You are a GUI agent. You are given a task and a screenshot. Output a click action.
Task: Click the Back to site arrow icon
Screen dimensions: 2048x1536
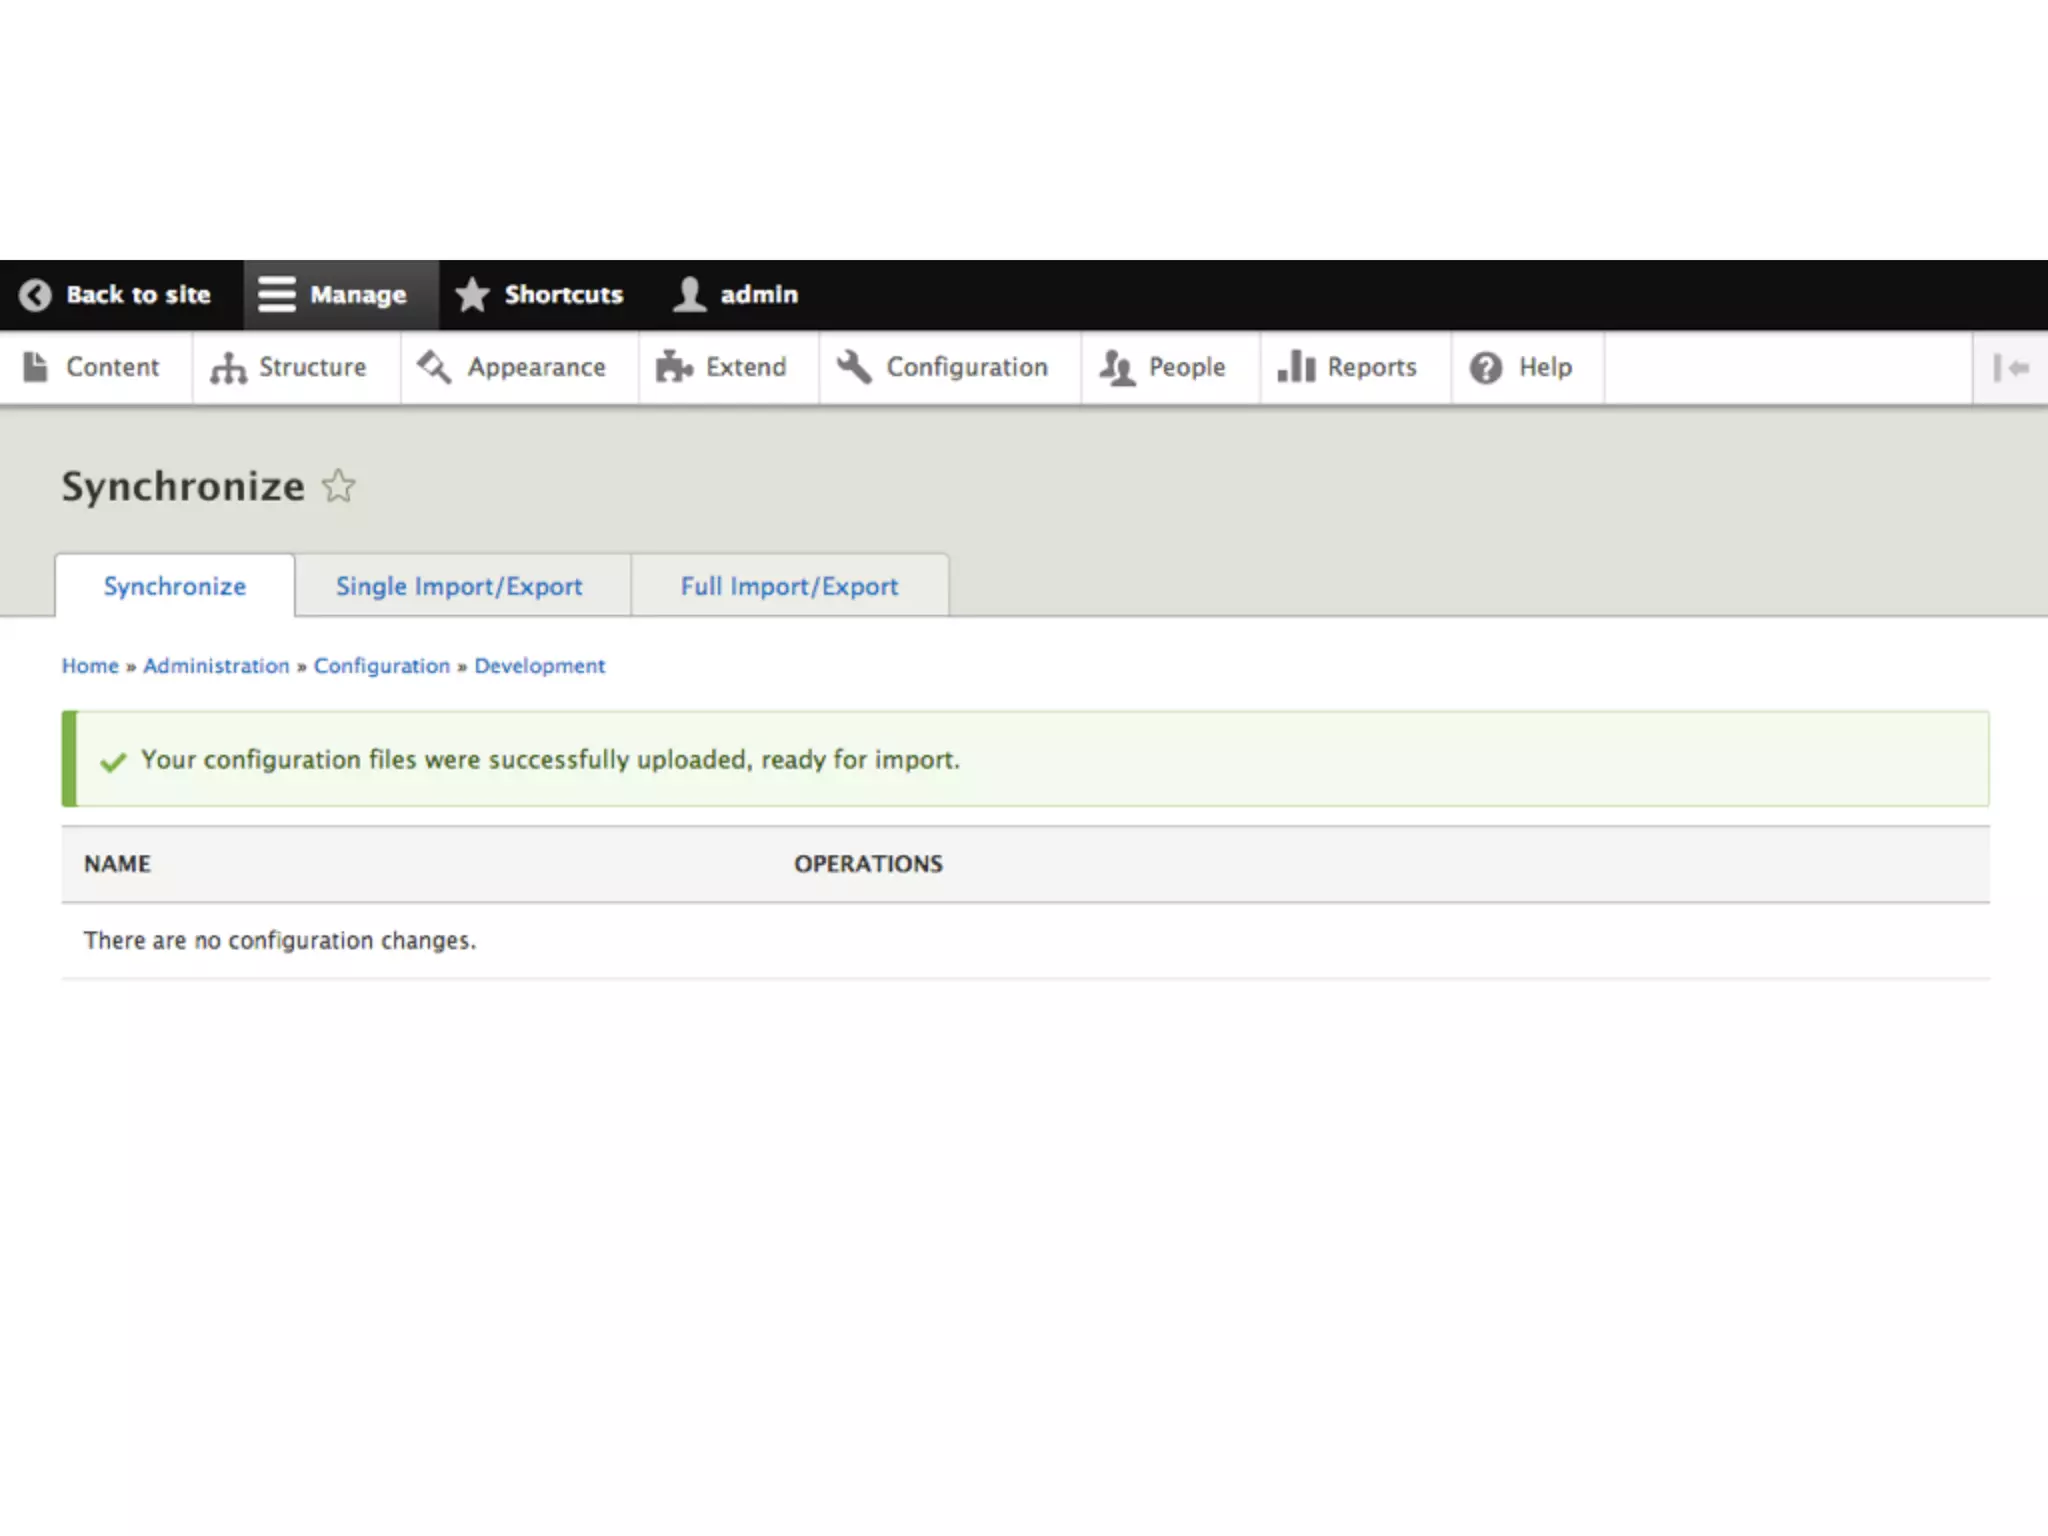pos(35,295)
